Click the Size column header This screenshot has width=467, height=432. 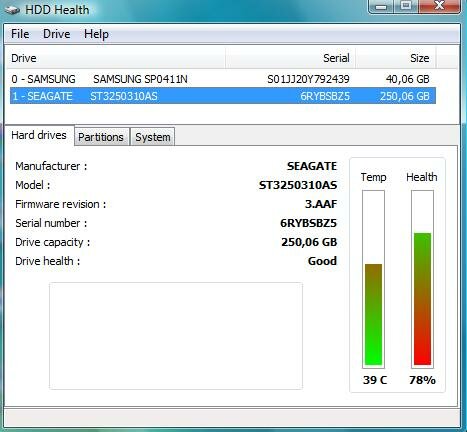point(396,58)
